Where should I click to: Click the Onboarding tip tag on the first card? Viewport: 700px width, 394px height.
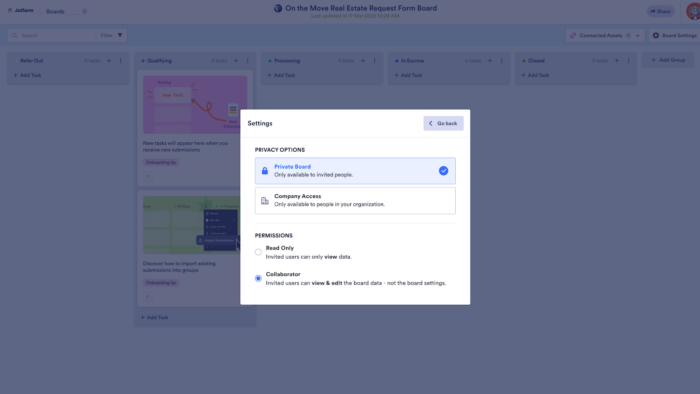[161, 162]
